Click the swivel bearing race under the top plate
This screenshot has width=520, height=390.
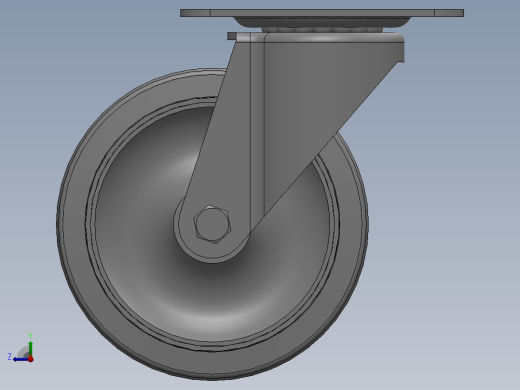pos(322,23)
